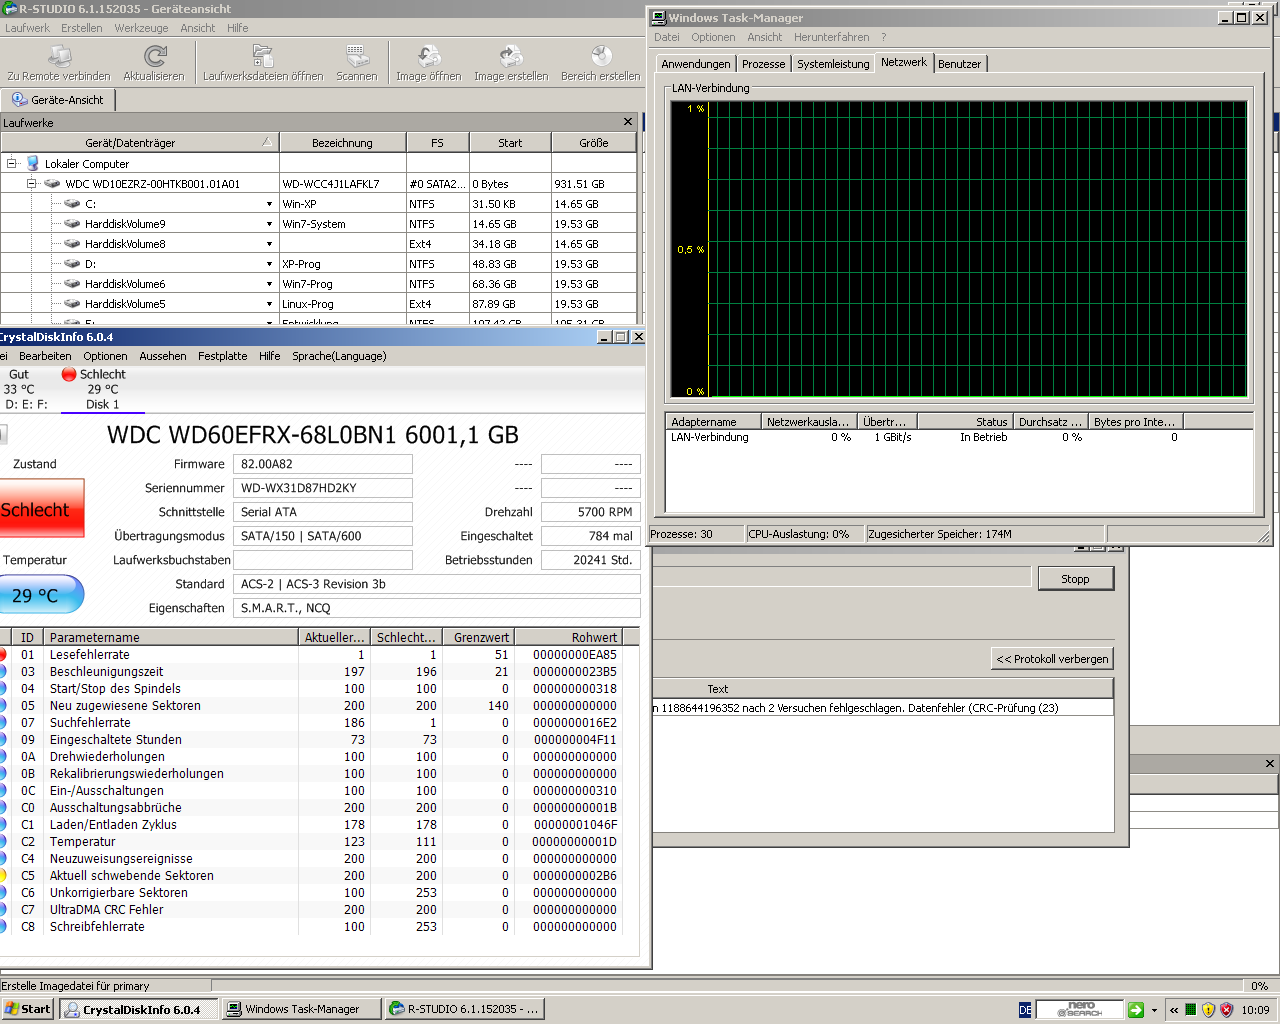1280x1024 pixels.
Task: Click Laufwerksdateien öffnen toolbar icon
Action: coord(263,56)
